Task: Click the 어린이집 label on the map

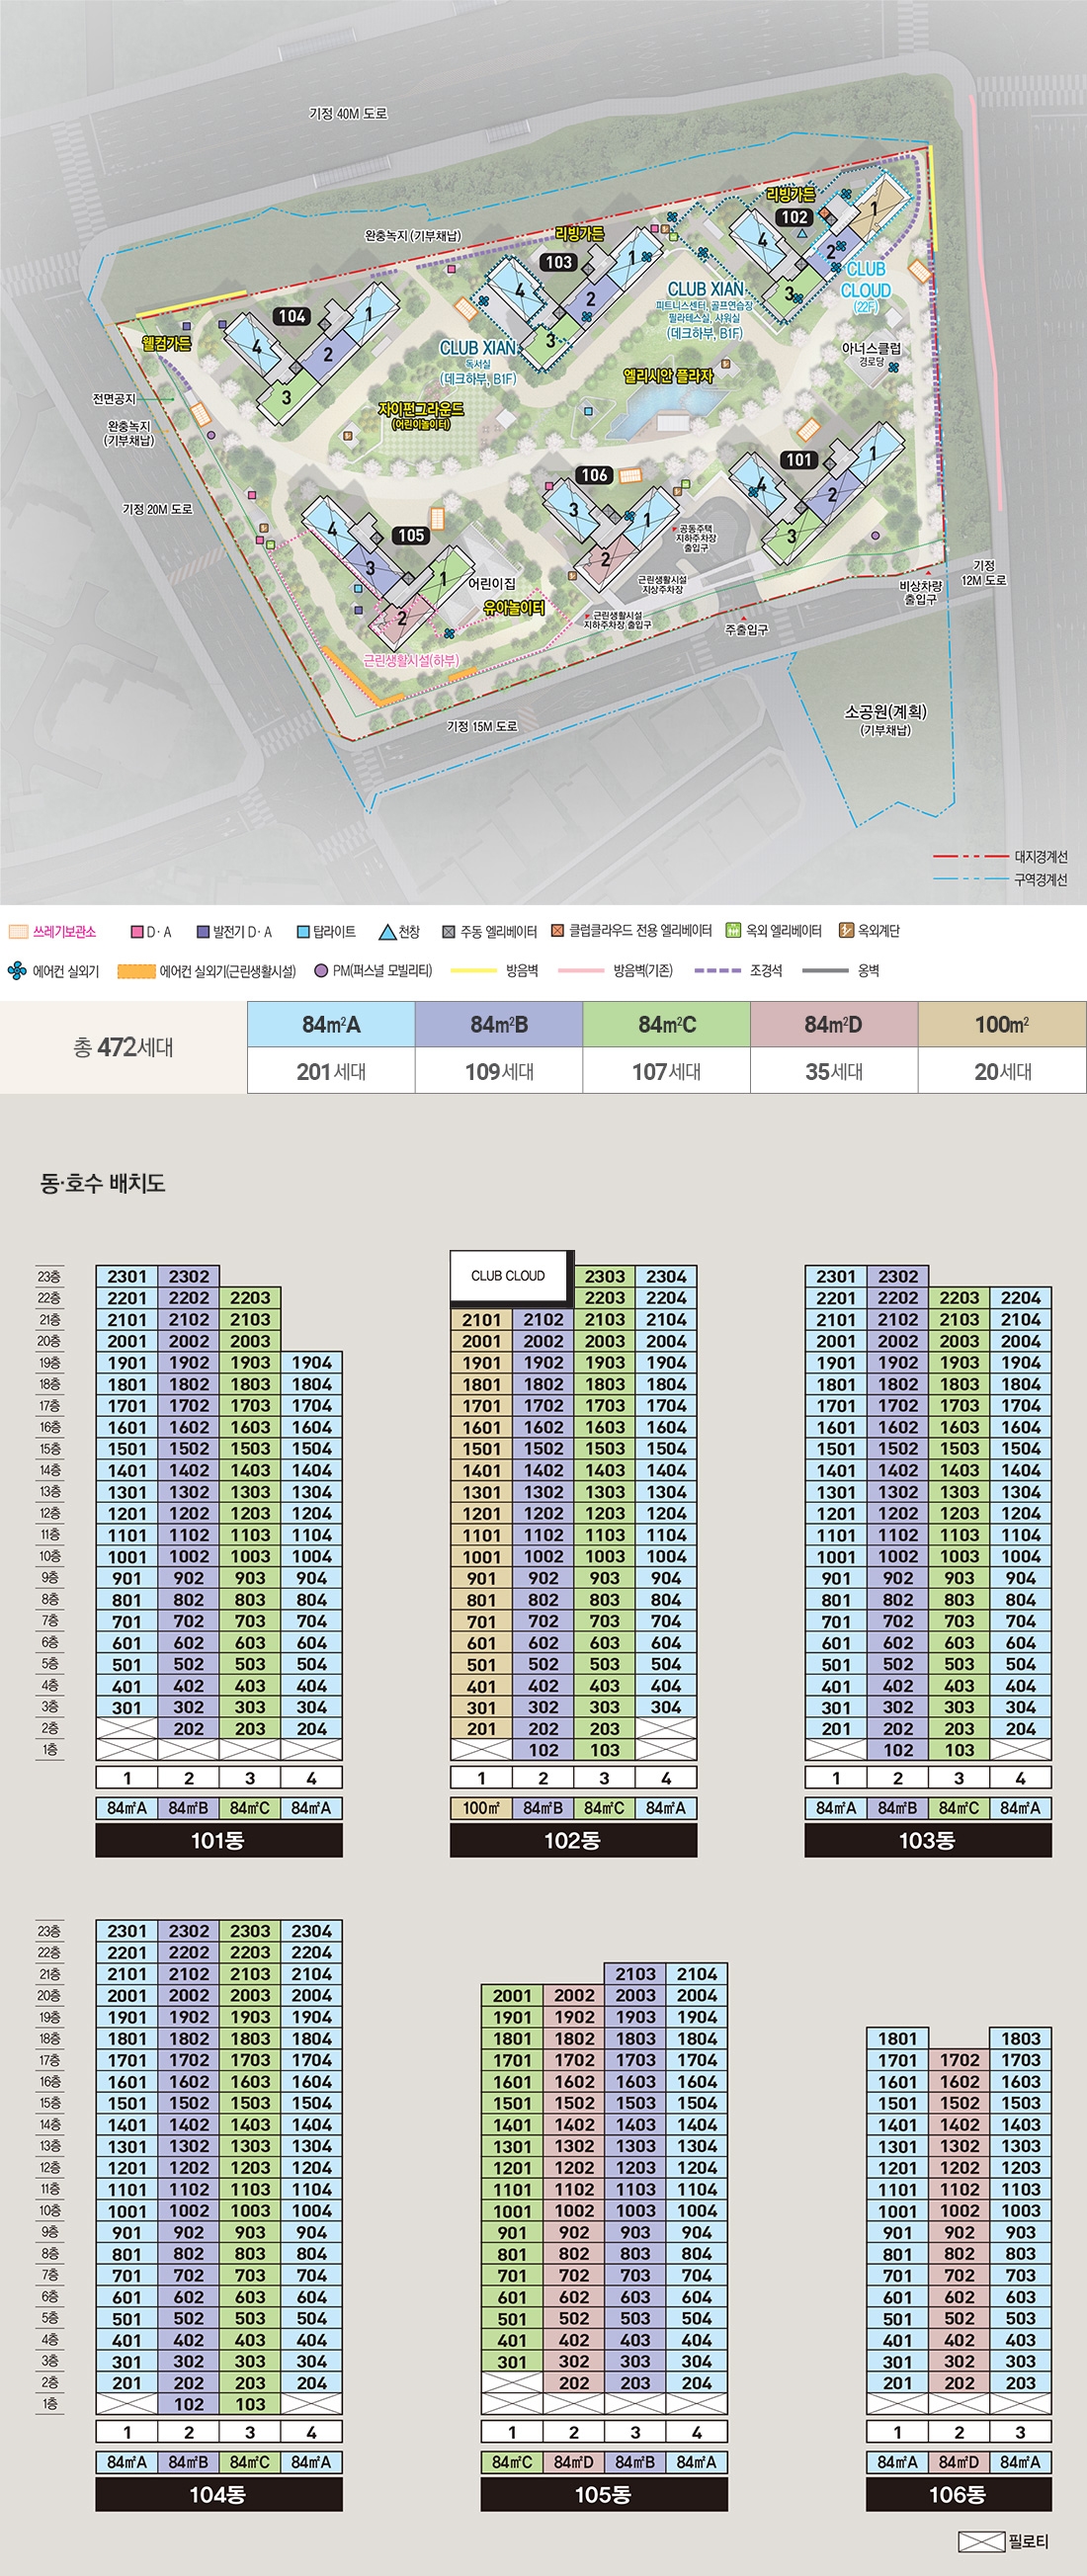Action: (493, 583)
